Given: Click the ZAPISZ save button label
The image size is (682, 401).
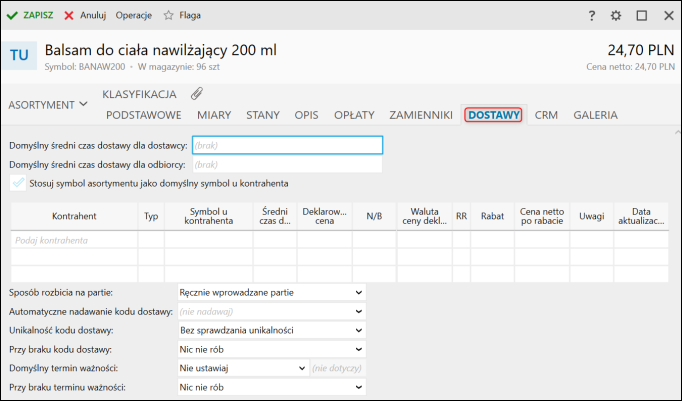Looking at the screenshot, I should 38,15.
